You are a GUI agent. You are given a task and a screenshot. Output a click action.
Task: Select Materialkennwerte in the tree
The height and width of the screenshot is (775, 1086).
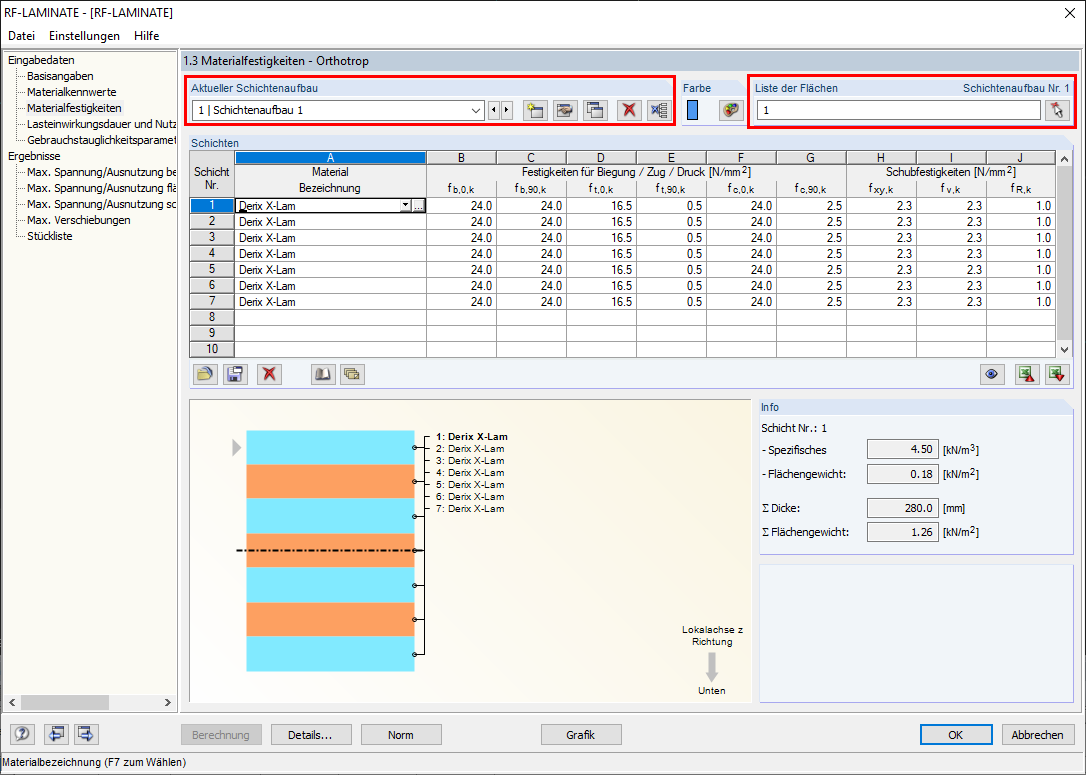click(71, 92)
